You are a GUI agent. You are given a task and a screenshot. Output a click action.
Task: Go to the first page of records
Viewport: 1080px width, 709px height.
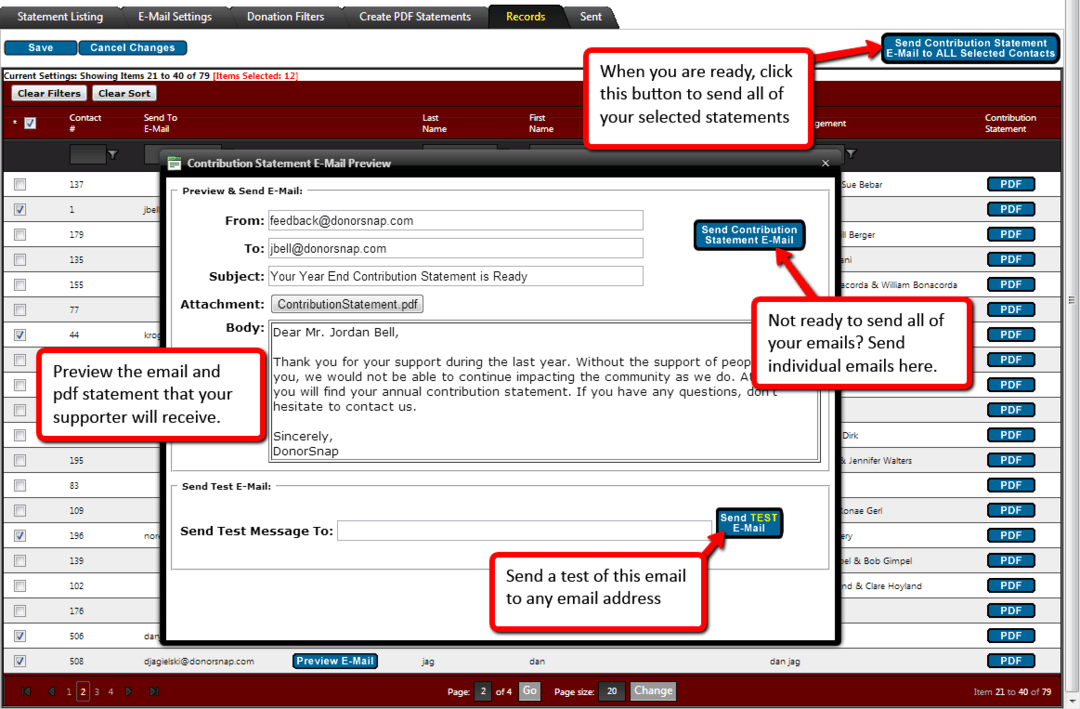click(x=25, y=691)
